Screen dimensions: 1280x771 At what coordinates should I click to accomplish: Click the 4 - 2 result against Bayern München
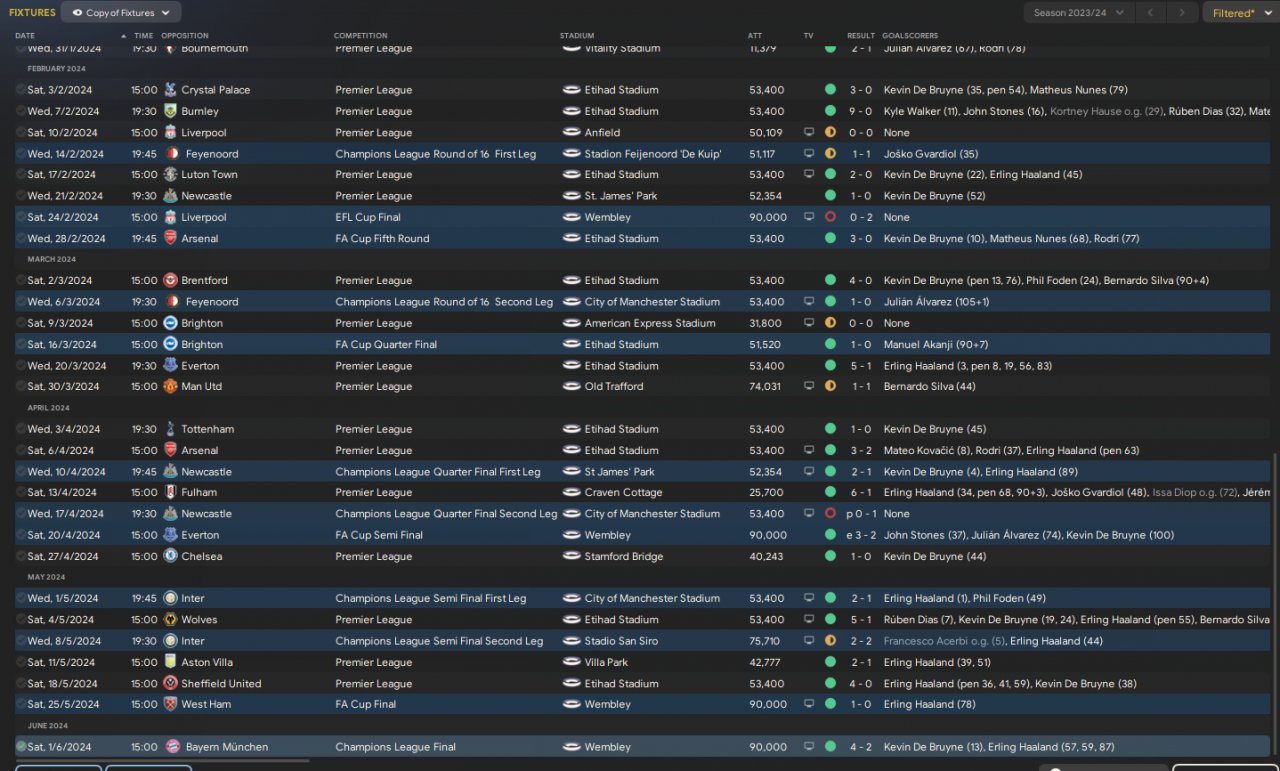[x=861, y=747]
